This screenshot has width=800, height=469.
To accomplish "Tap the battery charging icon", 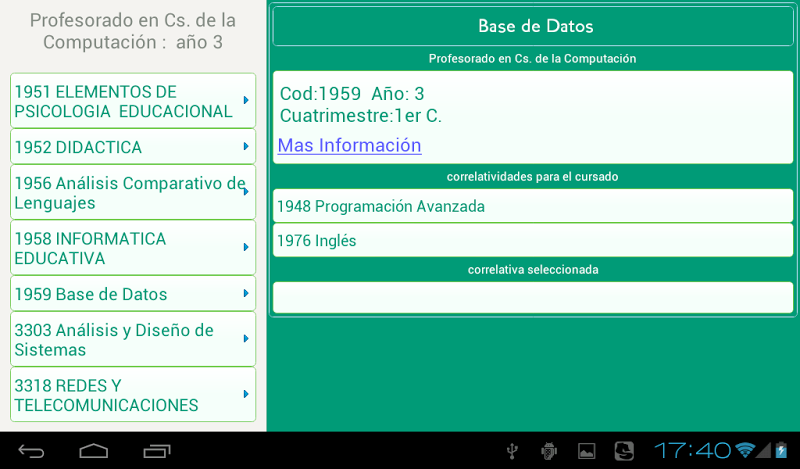I will [x=781, y=450].
